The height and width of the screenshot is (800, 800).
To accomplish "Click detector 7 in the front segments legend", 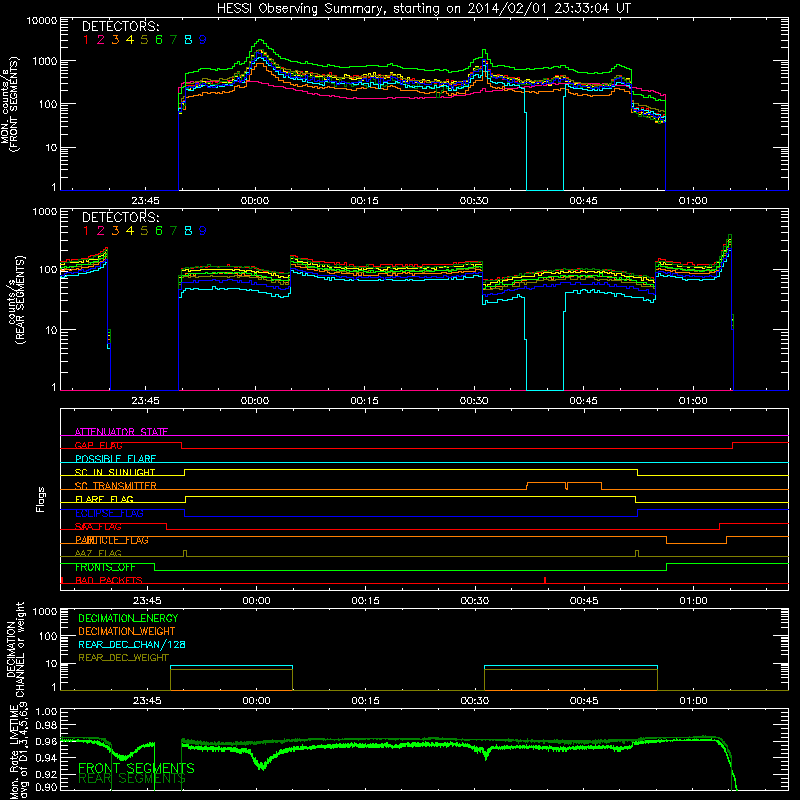I will click(173, 39).
